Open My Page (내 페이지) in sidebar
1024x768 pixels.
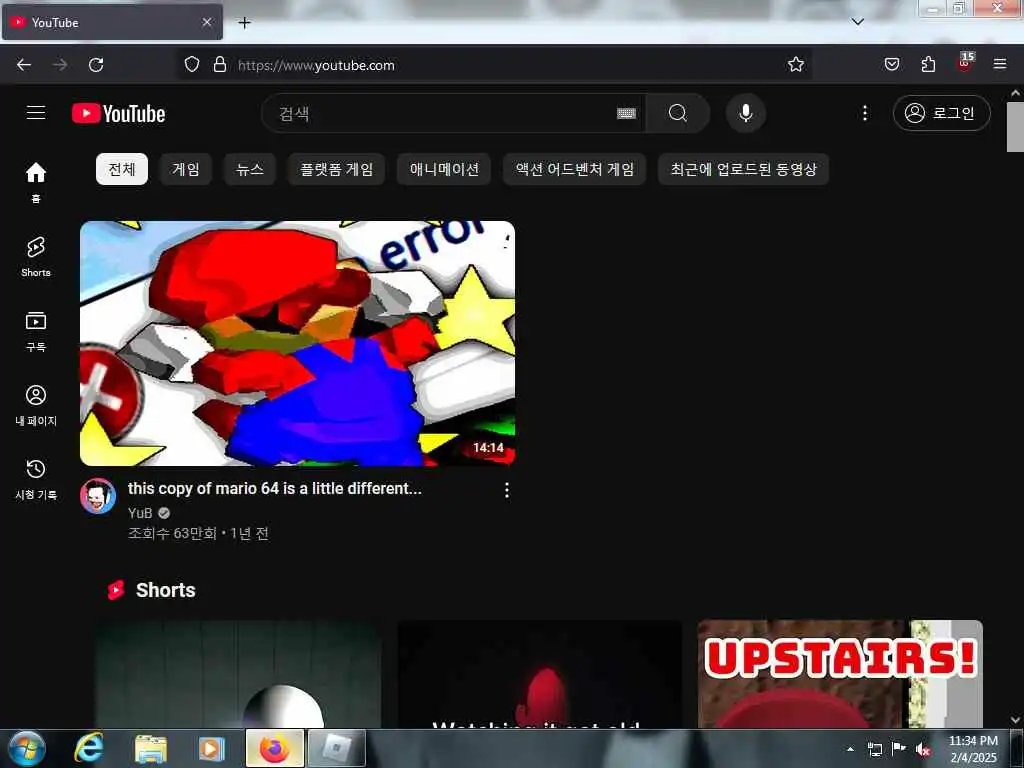coord(36,405)
